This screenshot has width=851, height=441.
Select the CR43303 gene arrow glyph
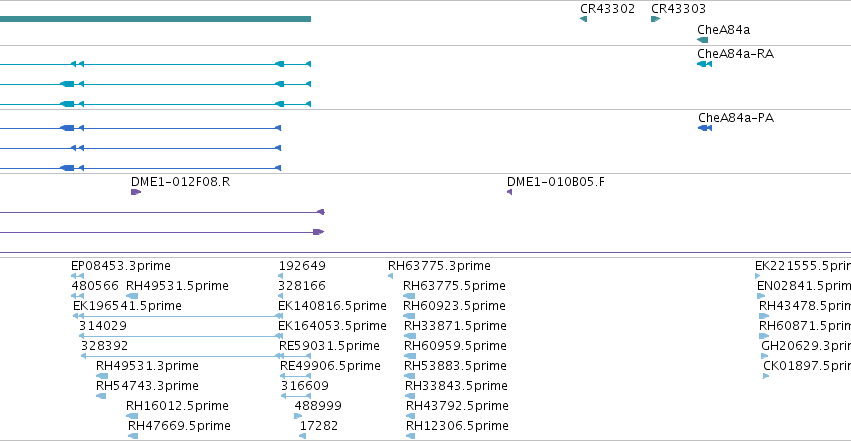pyautogui.click(x=655, y=19)
